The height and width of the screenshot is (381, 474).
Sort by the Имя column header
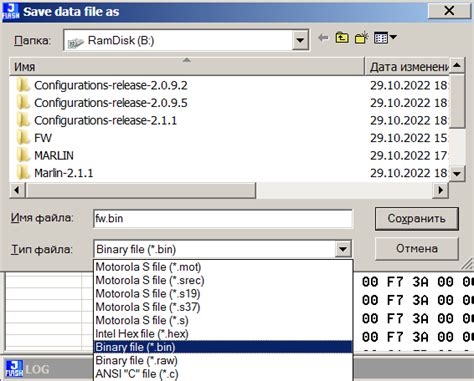(187, 67)
